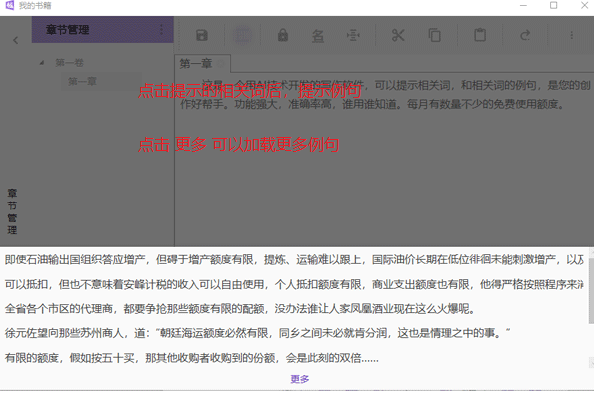594x397 pixels.
Task: Select the example sentence starting 可以抵扣
Action: coord(294,284)
